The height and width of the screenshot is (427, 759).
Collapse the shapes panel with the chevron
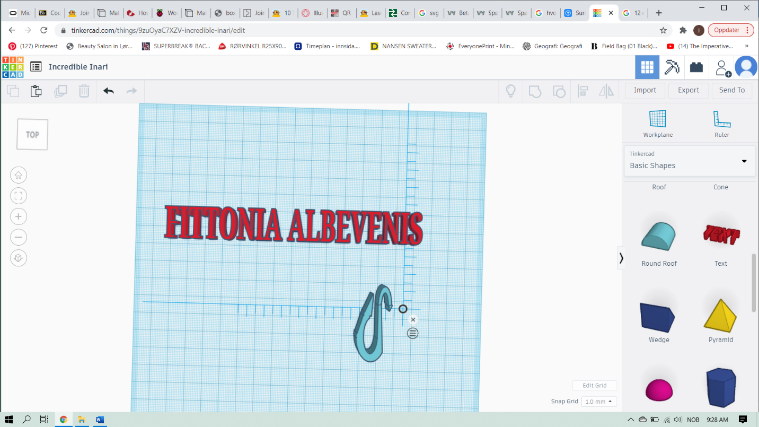click(621, 258)
